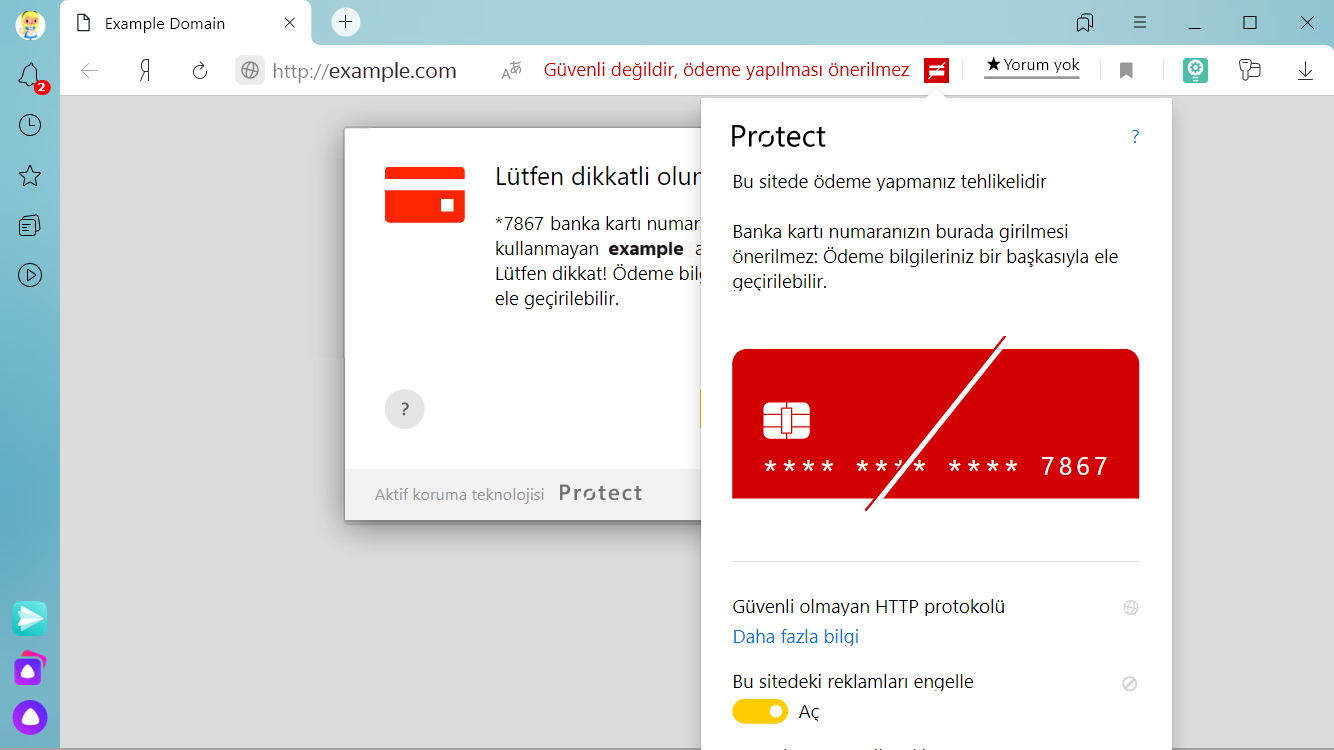Open the downloads arrow icon
The image size is (1334, 750).
1305,70
